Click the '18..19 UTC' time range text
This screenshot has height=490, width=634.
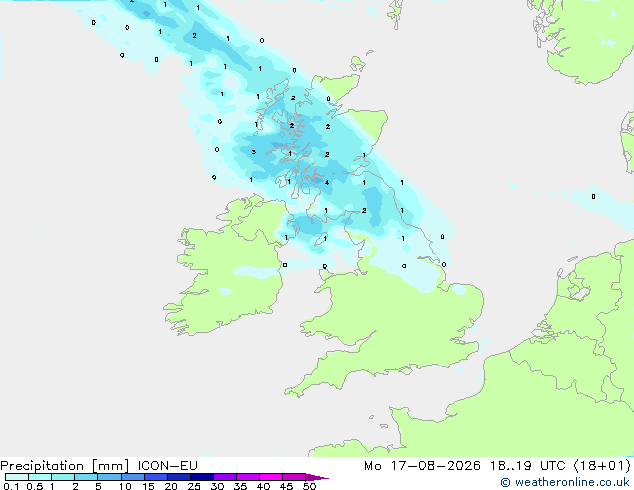tap(527, 466)
